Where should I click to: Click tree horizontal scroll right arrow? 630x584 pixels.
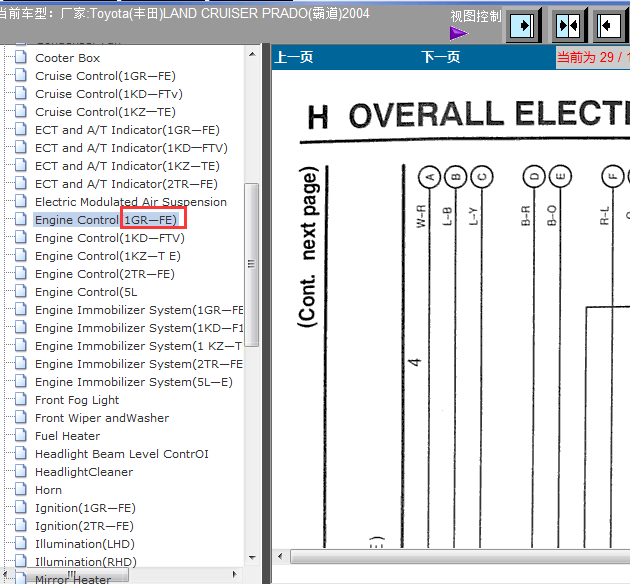(235, 574)
